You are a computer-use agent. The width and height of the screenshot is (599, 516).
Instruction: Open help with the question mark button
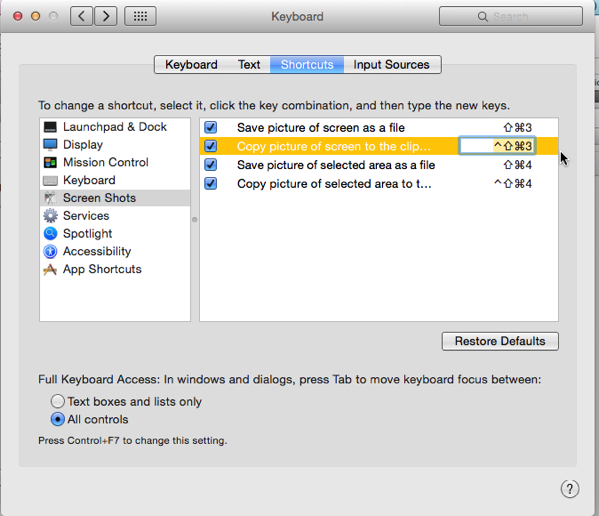[570, 489]
